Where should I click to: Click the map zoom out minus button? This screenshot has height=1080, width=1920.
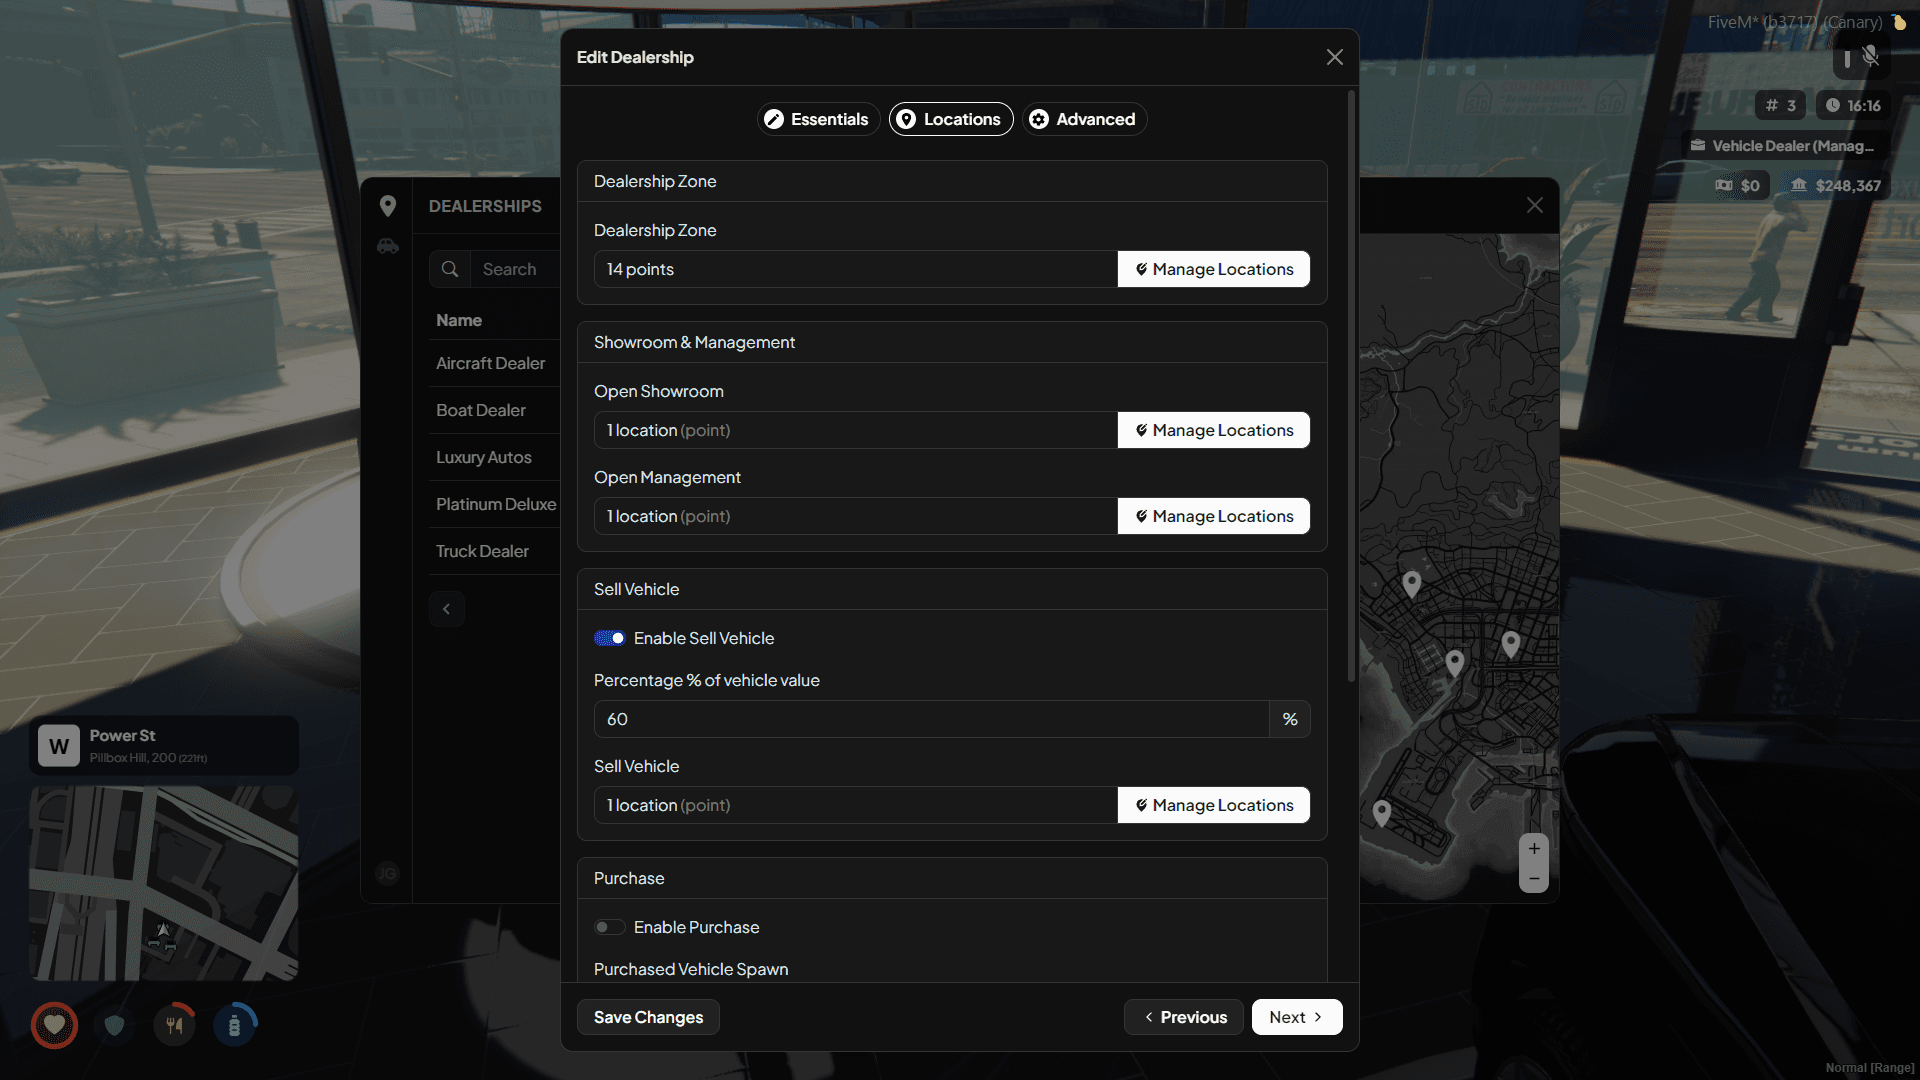pyautogui.click(x=1534, y=879)
